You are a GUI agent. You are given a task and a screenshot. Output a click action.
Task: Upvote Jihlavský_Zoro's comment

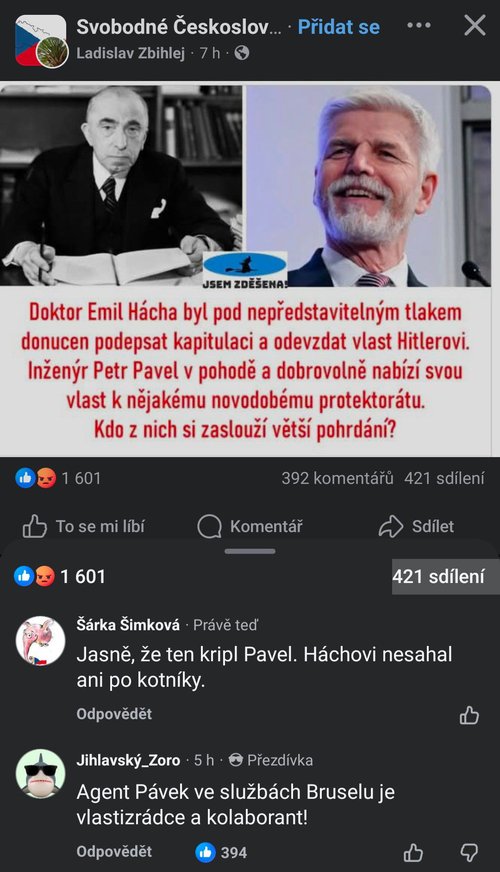[413, 852]
